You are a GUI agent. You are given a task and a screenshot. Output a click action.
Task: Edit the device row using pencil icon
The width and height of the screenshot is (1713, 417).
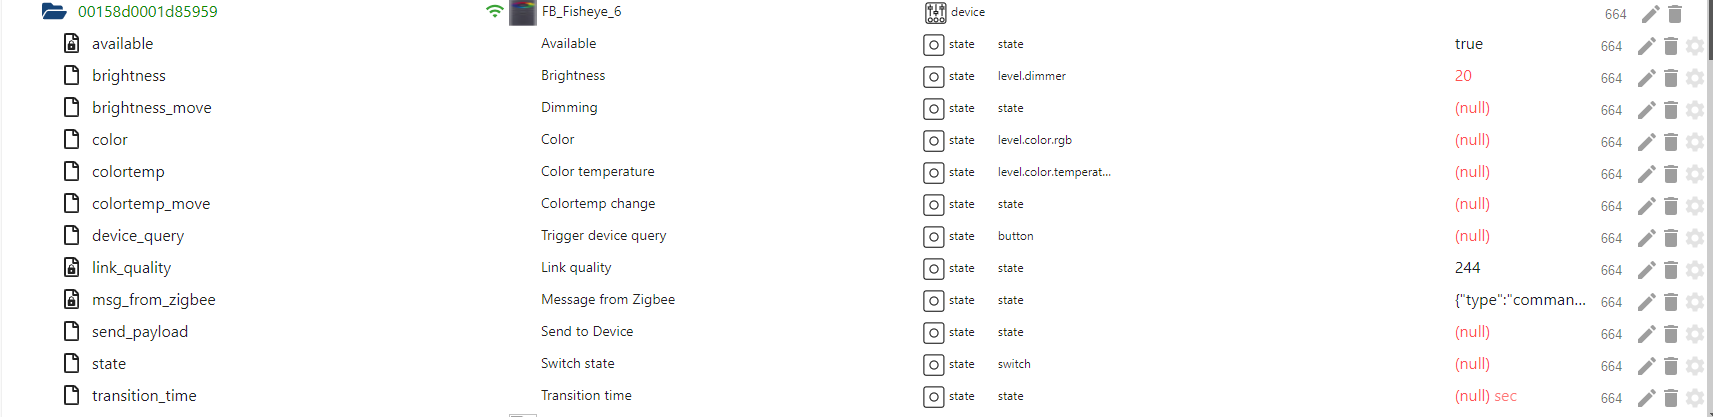[1650, 14]
